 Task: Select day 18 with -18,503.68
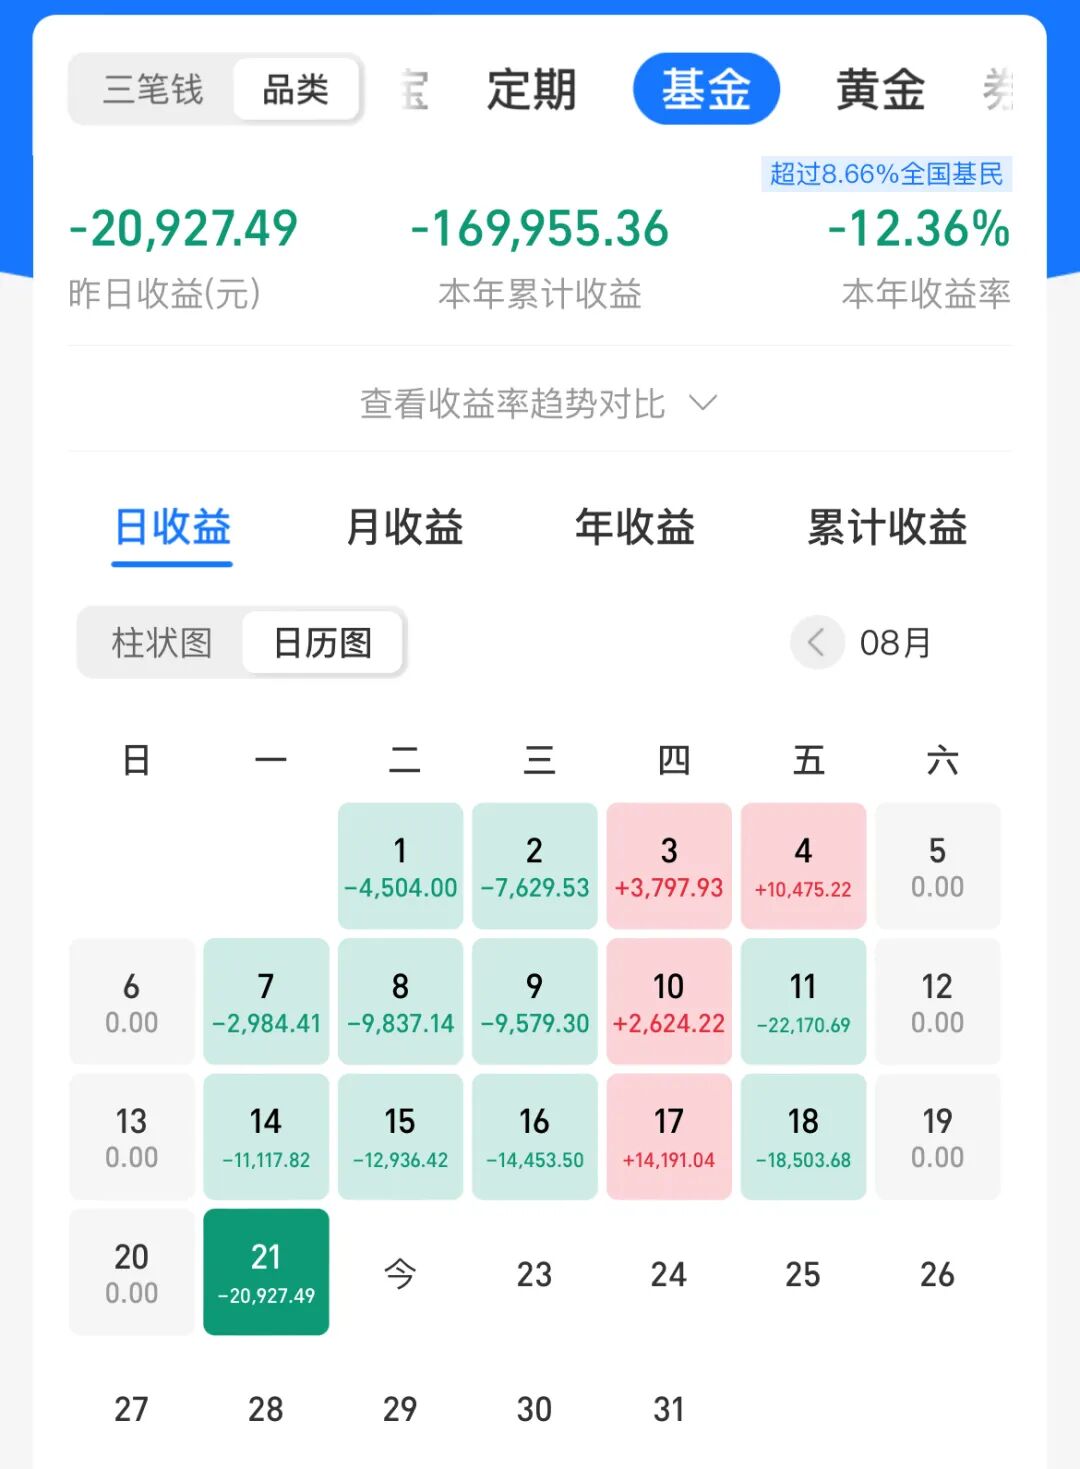(803, 1136)
